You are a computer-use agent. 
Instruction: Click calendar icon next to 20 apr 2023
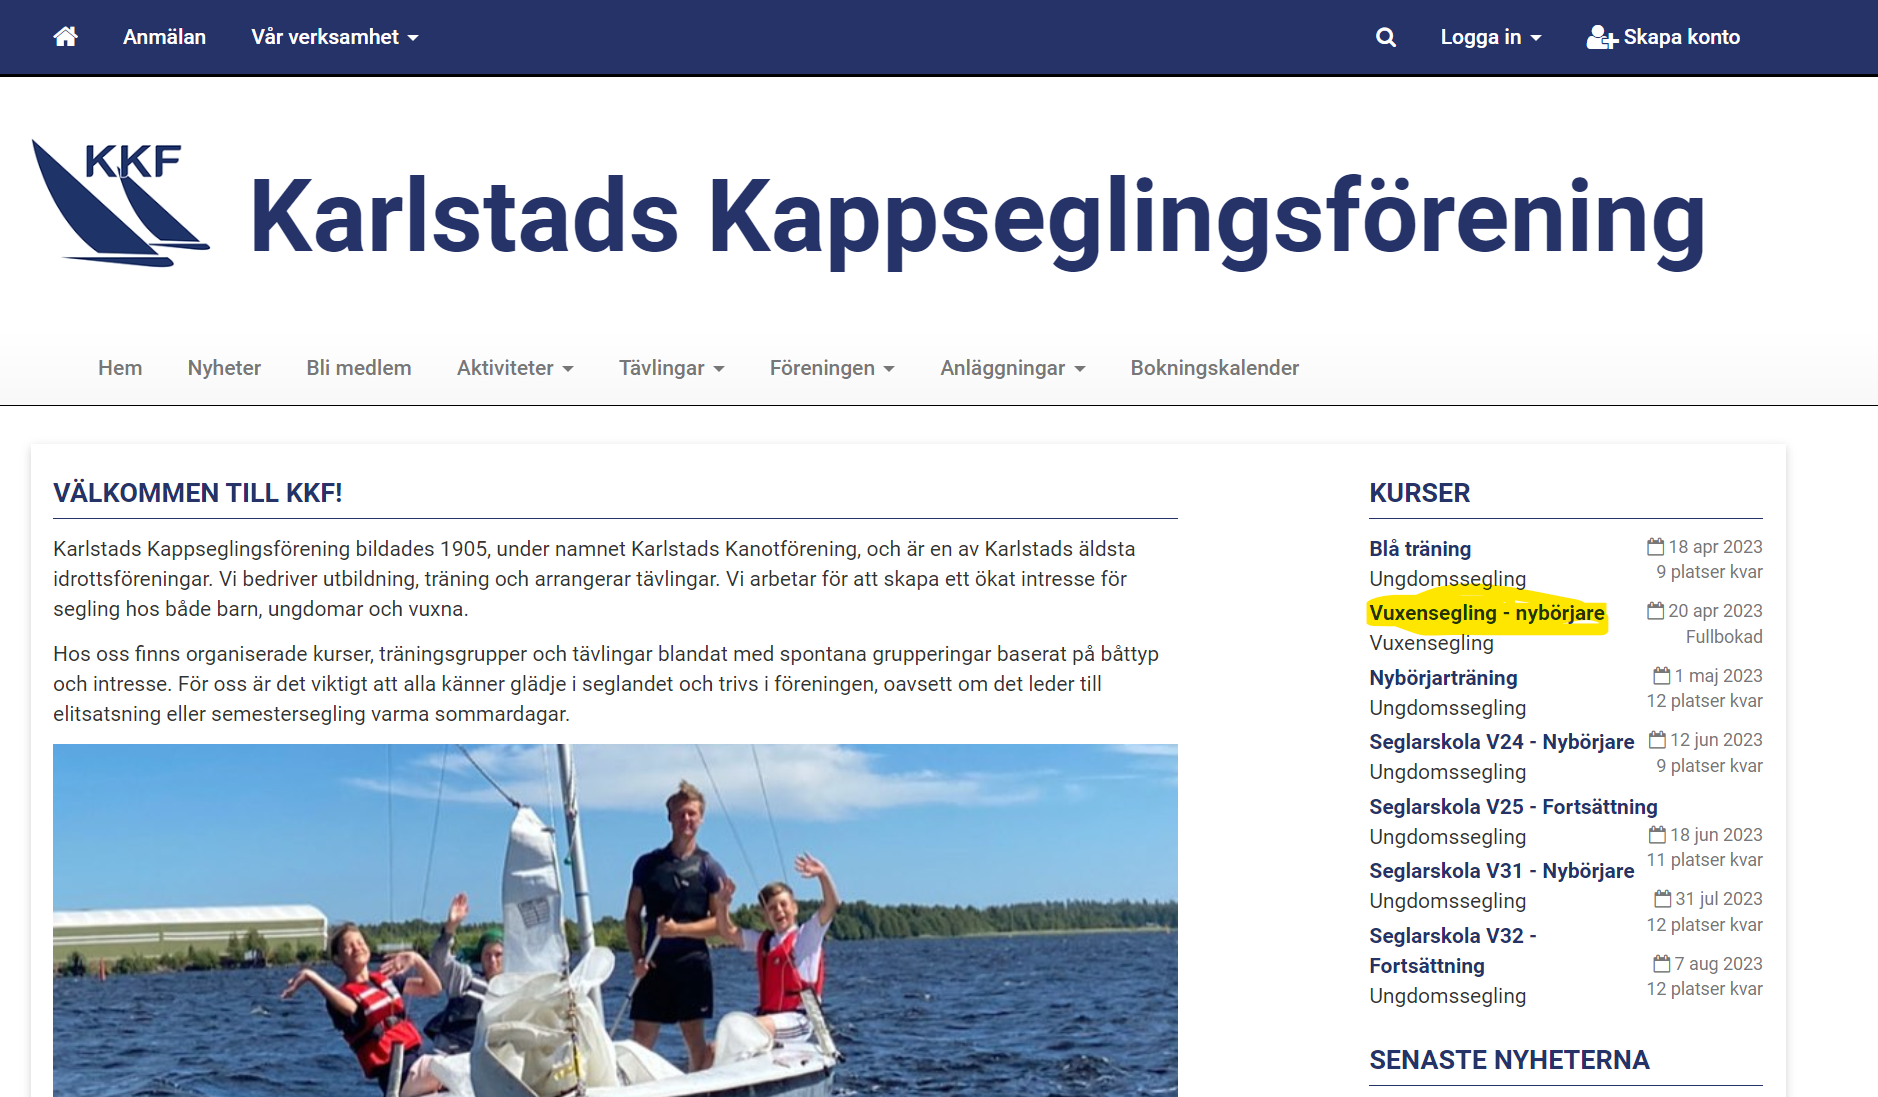click(1656, 610)
